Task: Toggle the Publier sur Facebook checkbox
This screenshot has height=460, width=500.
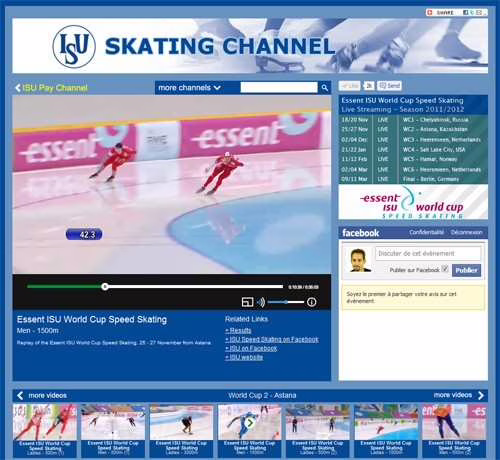Action: click(x=444, y=269)
